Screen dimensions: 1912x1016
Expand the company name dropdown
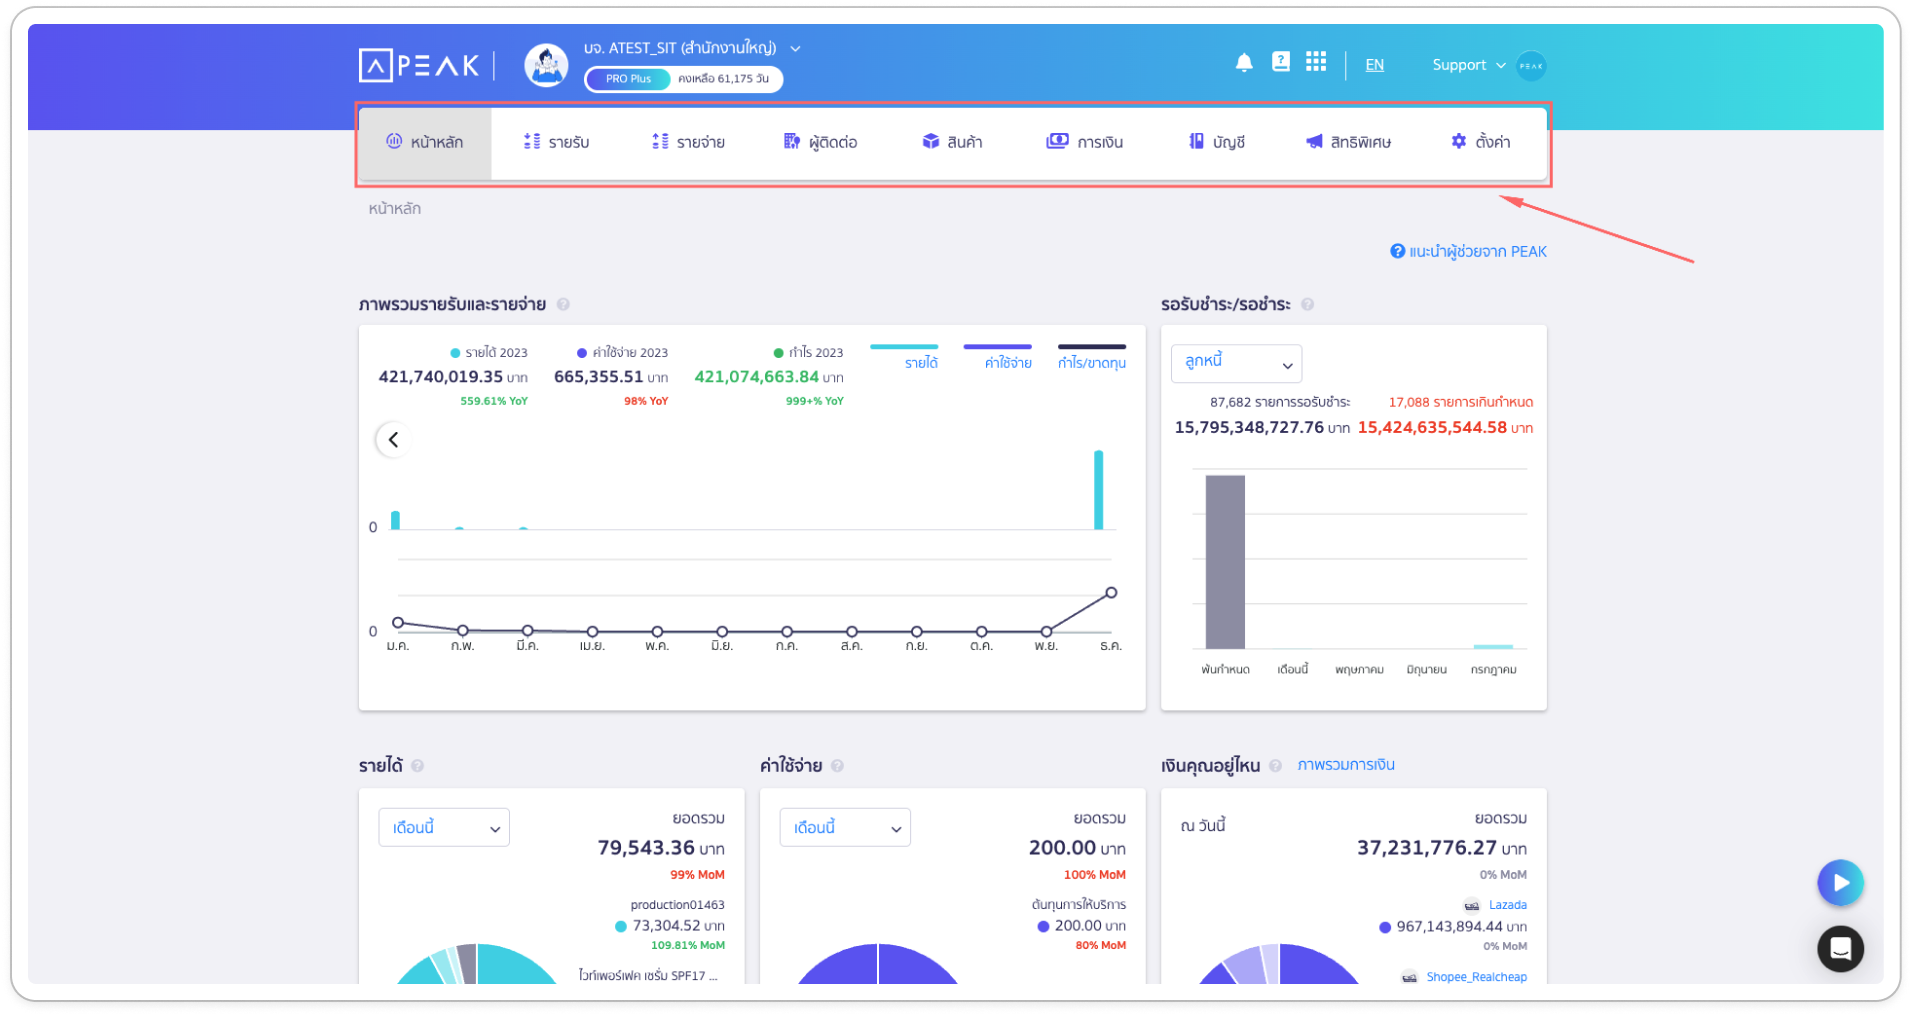coord(795,48)
